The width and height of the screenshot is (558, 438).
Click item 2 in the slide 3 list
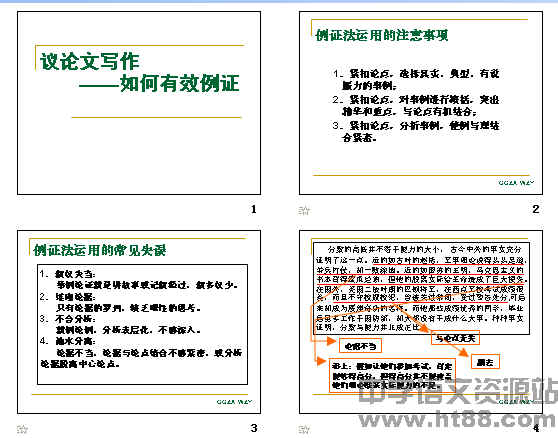[x=121, y=302]
